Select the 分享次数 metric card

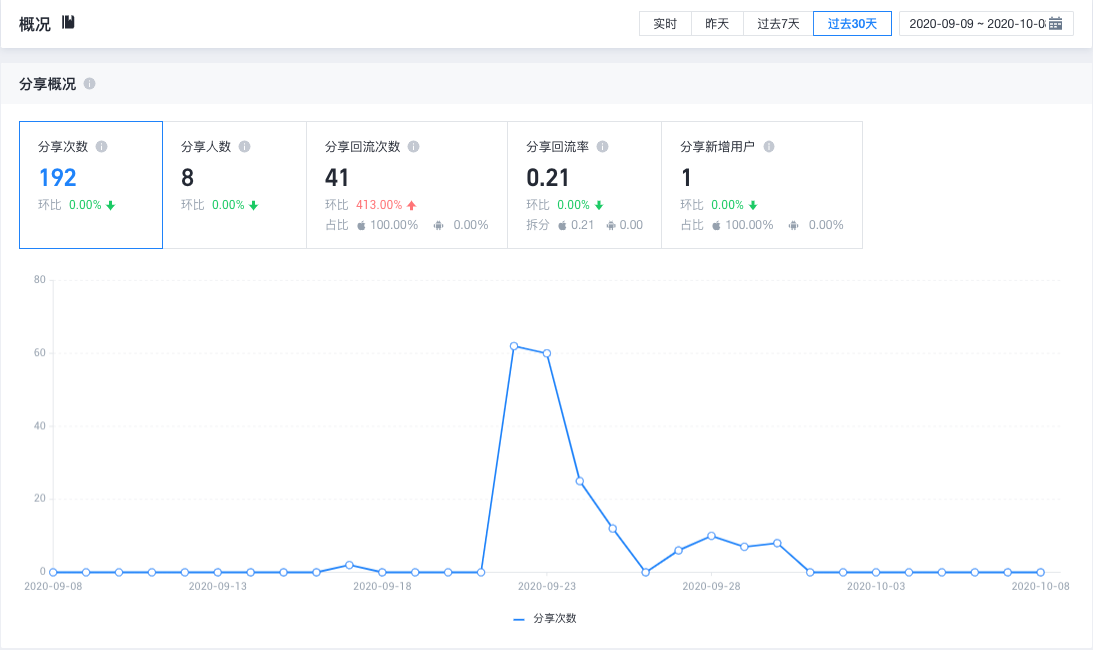coord(91,185)
